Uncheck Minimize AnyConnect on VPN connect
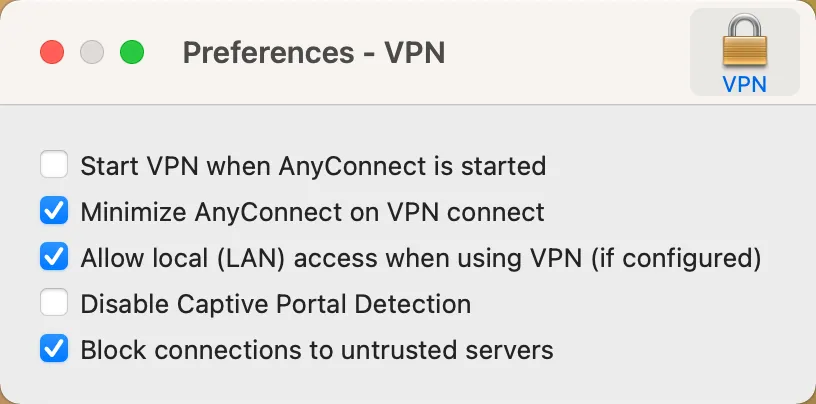The width and height of the screenshot is (816, 404). pos(54,211)
